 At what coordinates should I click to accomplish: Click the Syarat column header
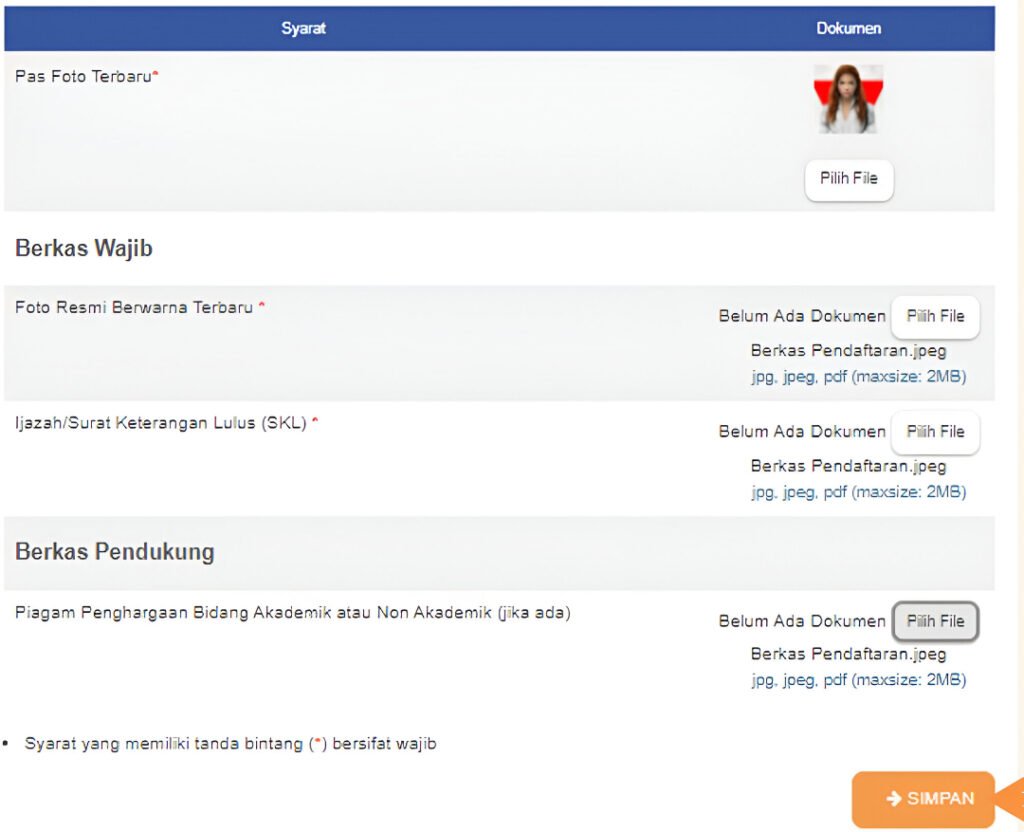coord(303,29)
